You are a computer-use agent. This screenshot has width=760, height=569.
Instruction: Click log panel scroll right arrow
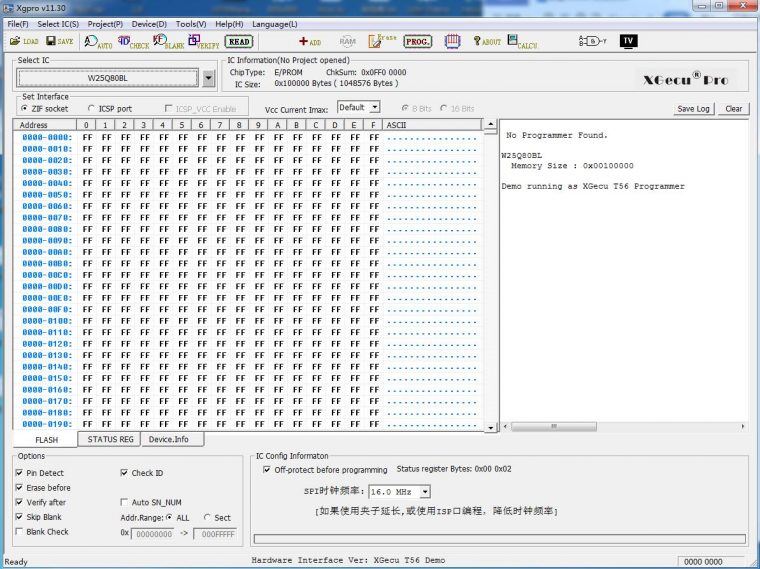pos(743,427)
